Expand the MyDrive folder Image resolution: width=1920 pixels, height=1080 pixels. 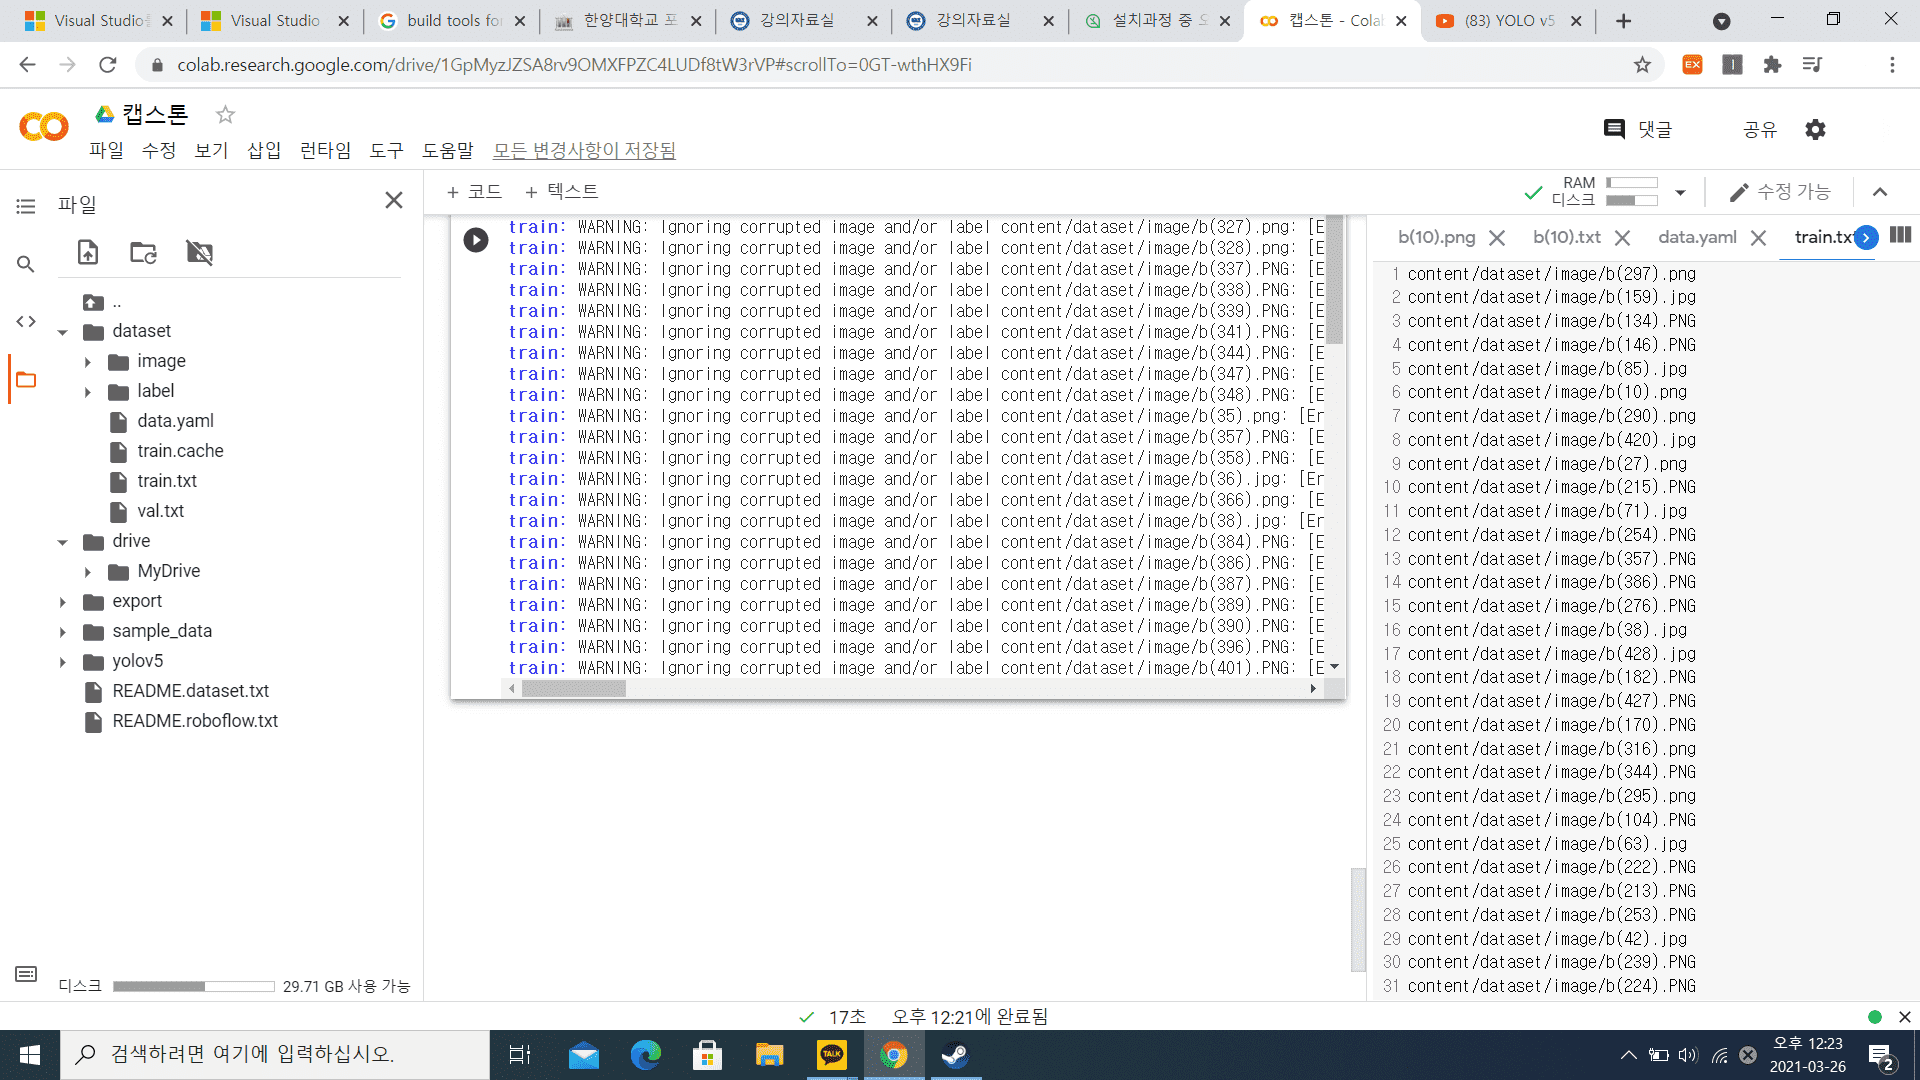tap(88, 572)
